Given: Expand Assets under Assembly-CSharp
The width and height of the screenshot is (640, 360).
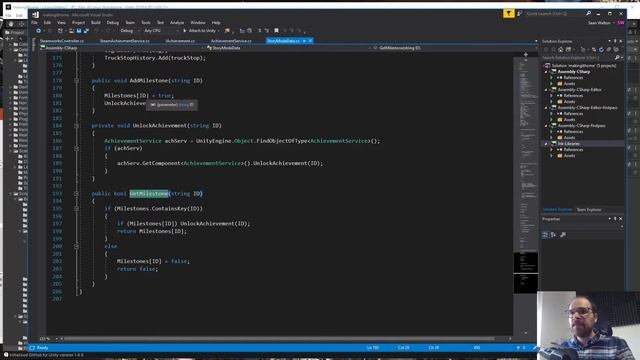Looking at the screenshot, I should tap(551, 84).
